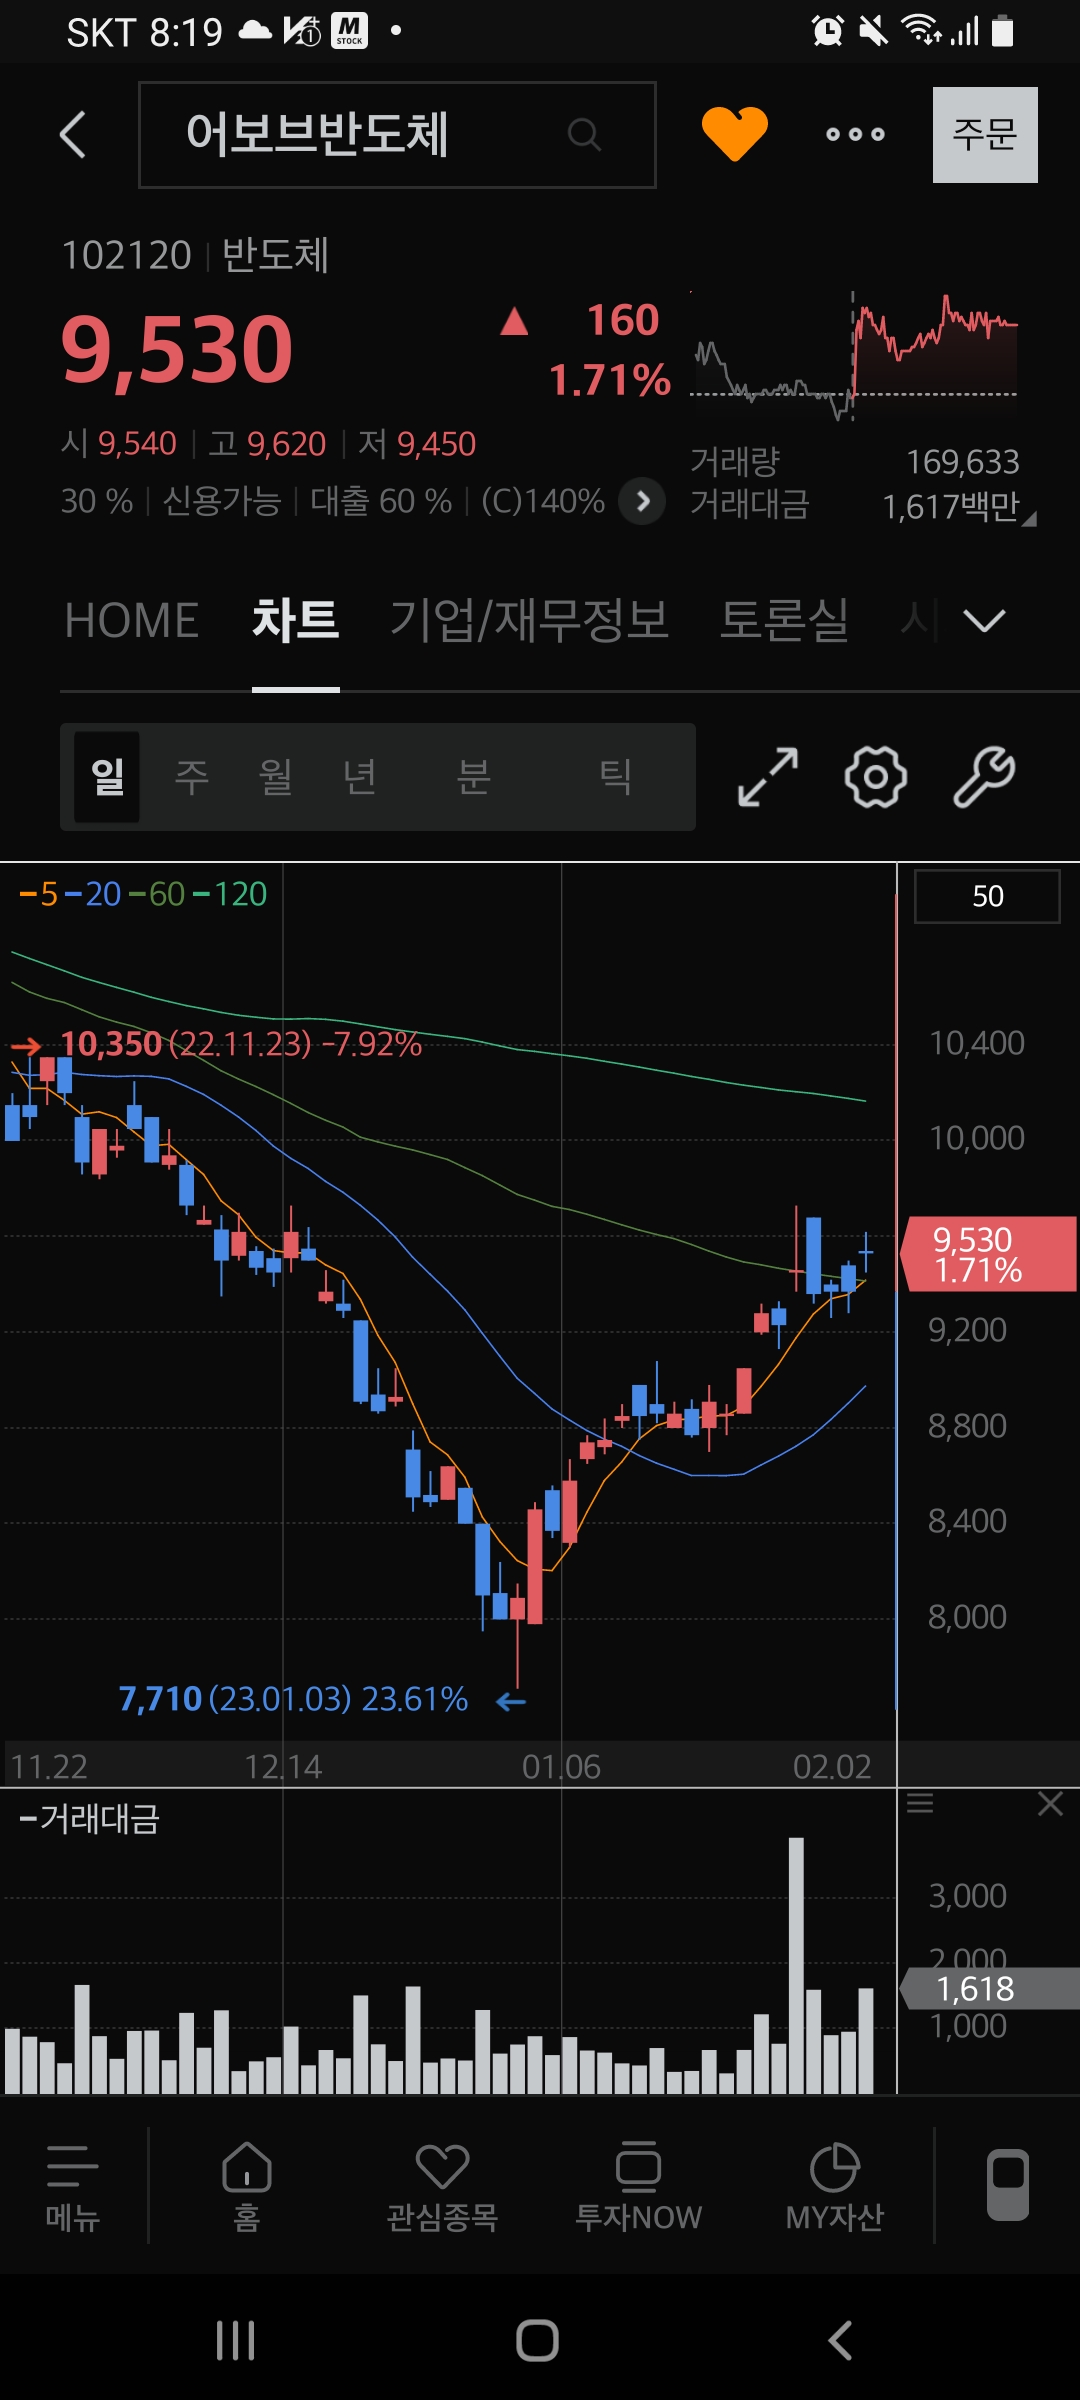Go to 홈 in the bottom bar

click(x=247, y=2188)
